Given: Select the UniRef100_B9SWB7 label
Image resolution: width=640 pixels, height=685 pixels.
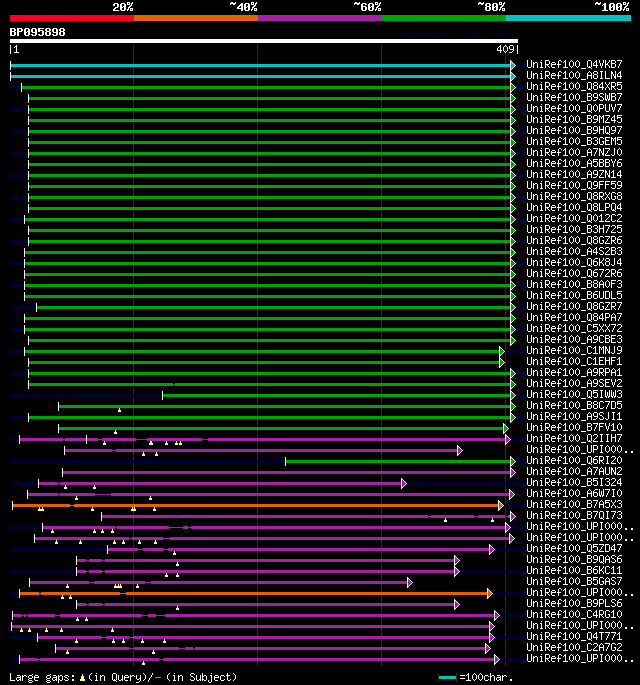Looking at the screenshot, I should (x=574, y=97).
